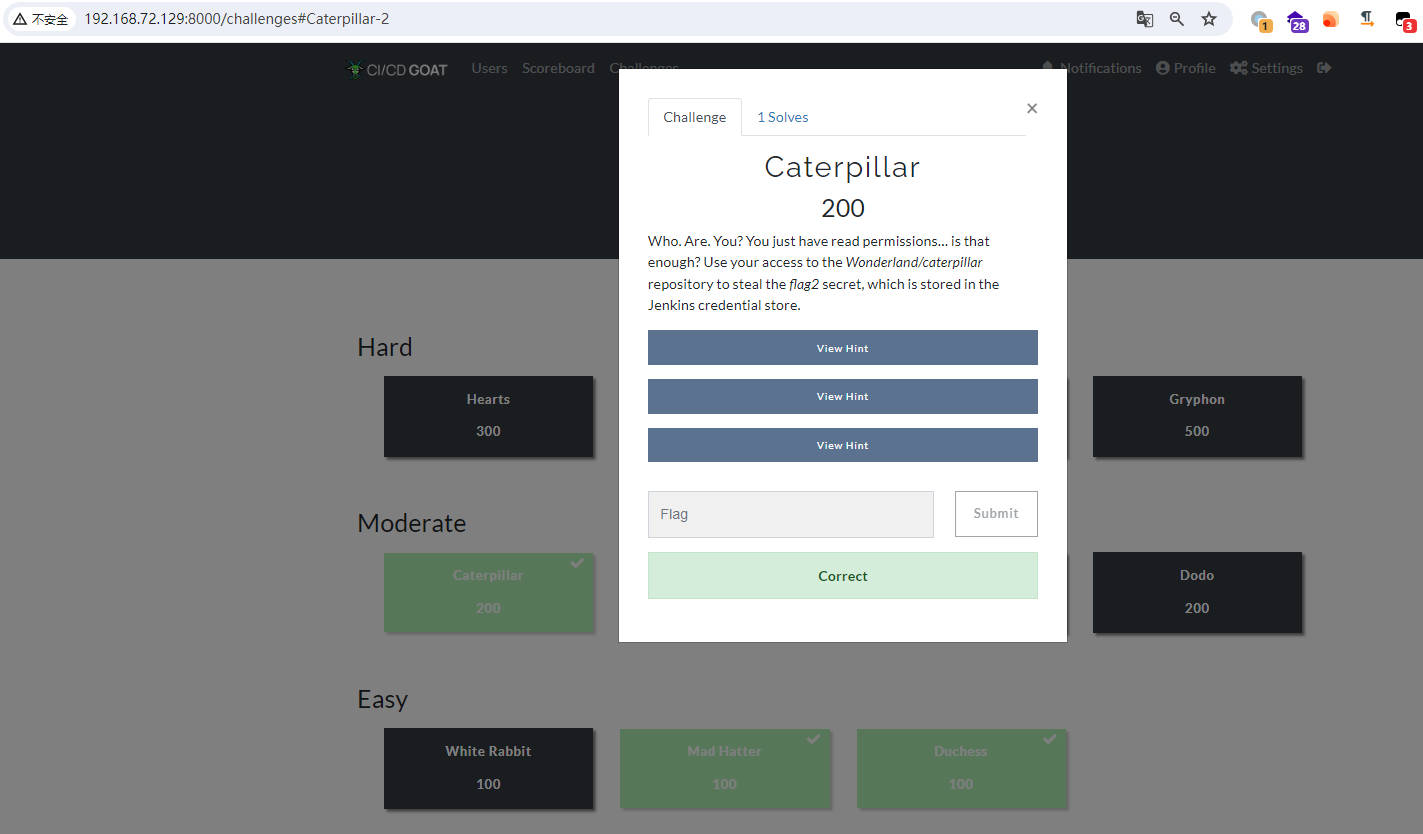Open Notifications in the navbar
Image resolution: width=1423 pixels, height=834 pixels.
(1091, 68)
